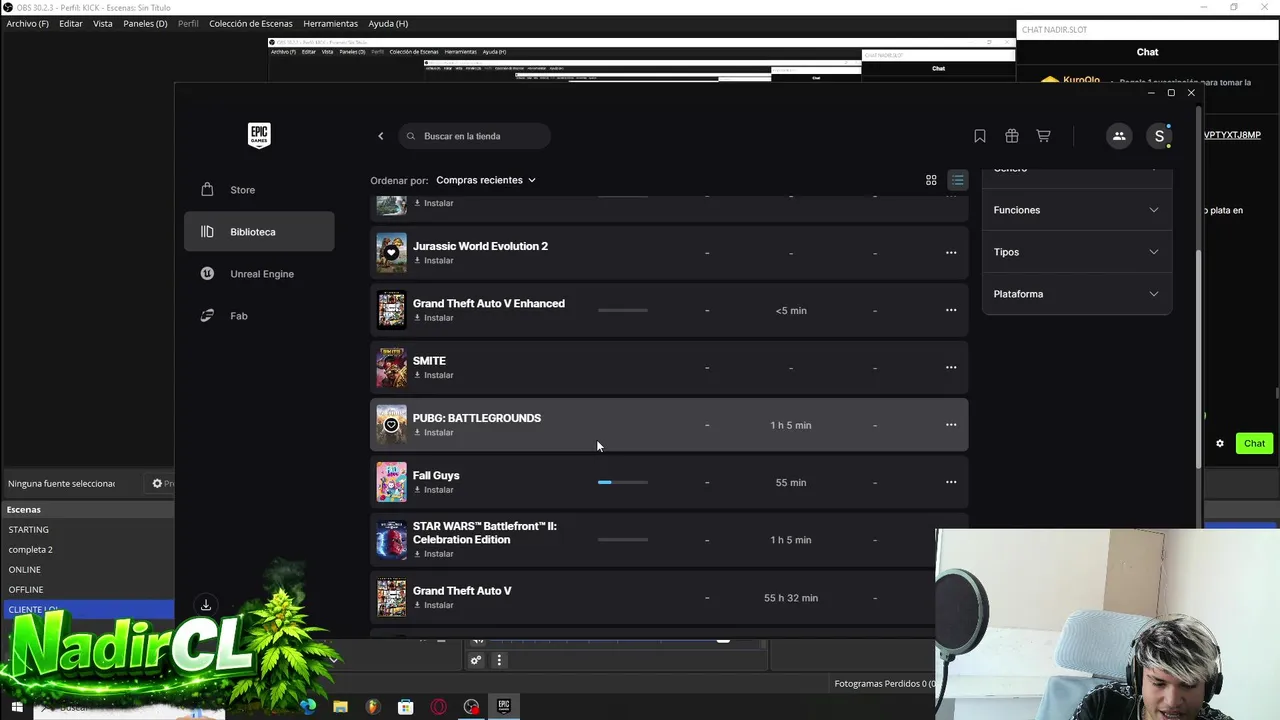Open the S profile avatar
This screenshot has width=1280, height=720.
point(1159,136)
